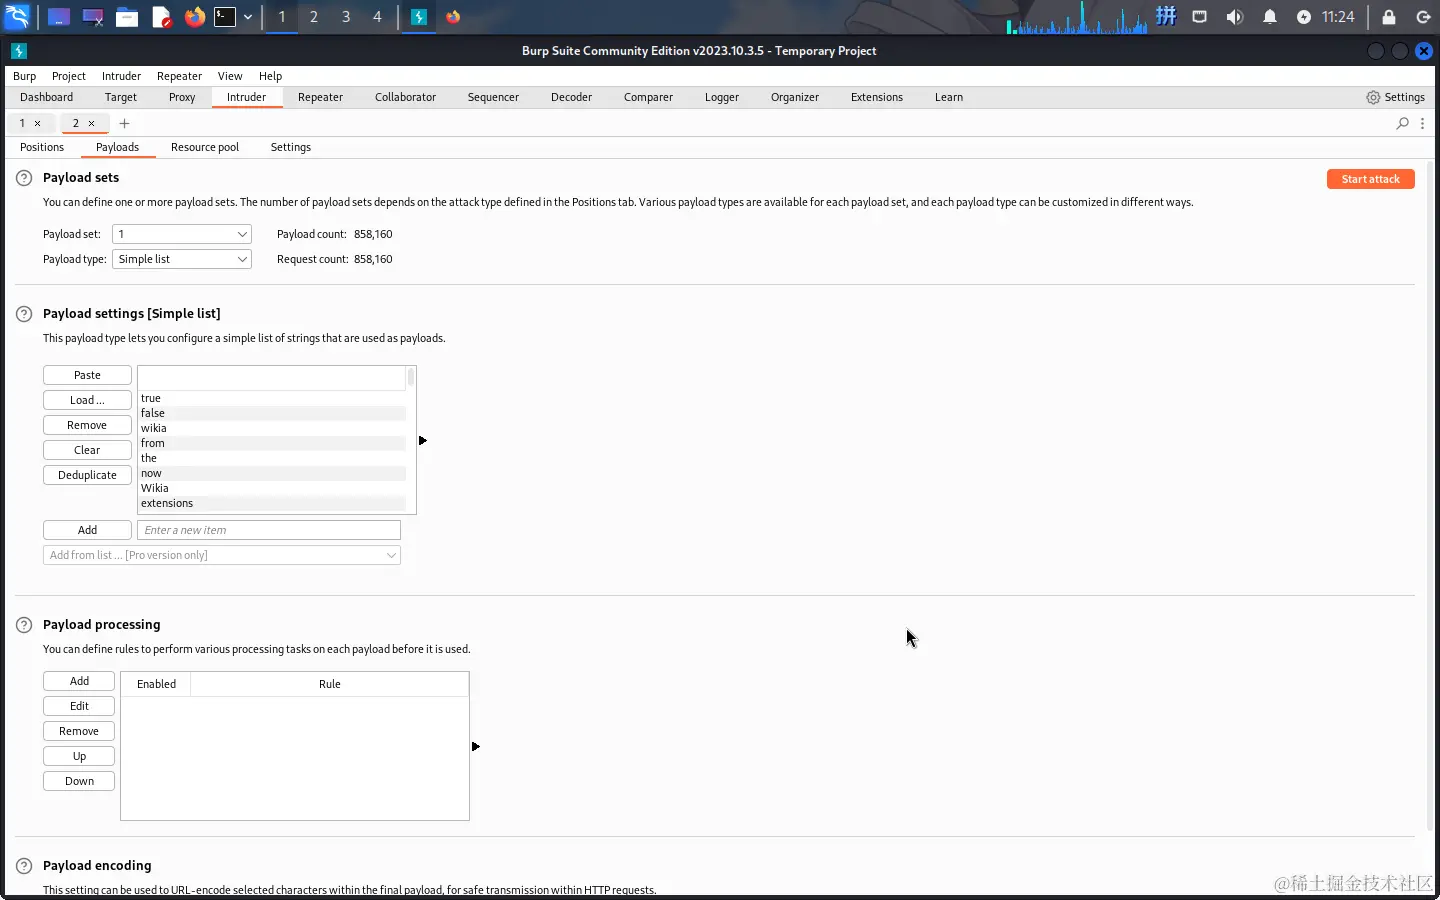Click Paste in payload settings
The width and height of the screenshot is (1440, 900).
coord(87,375)
